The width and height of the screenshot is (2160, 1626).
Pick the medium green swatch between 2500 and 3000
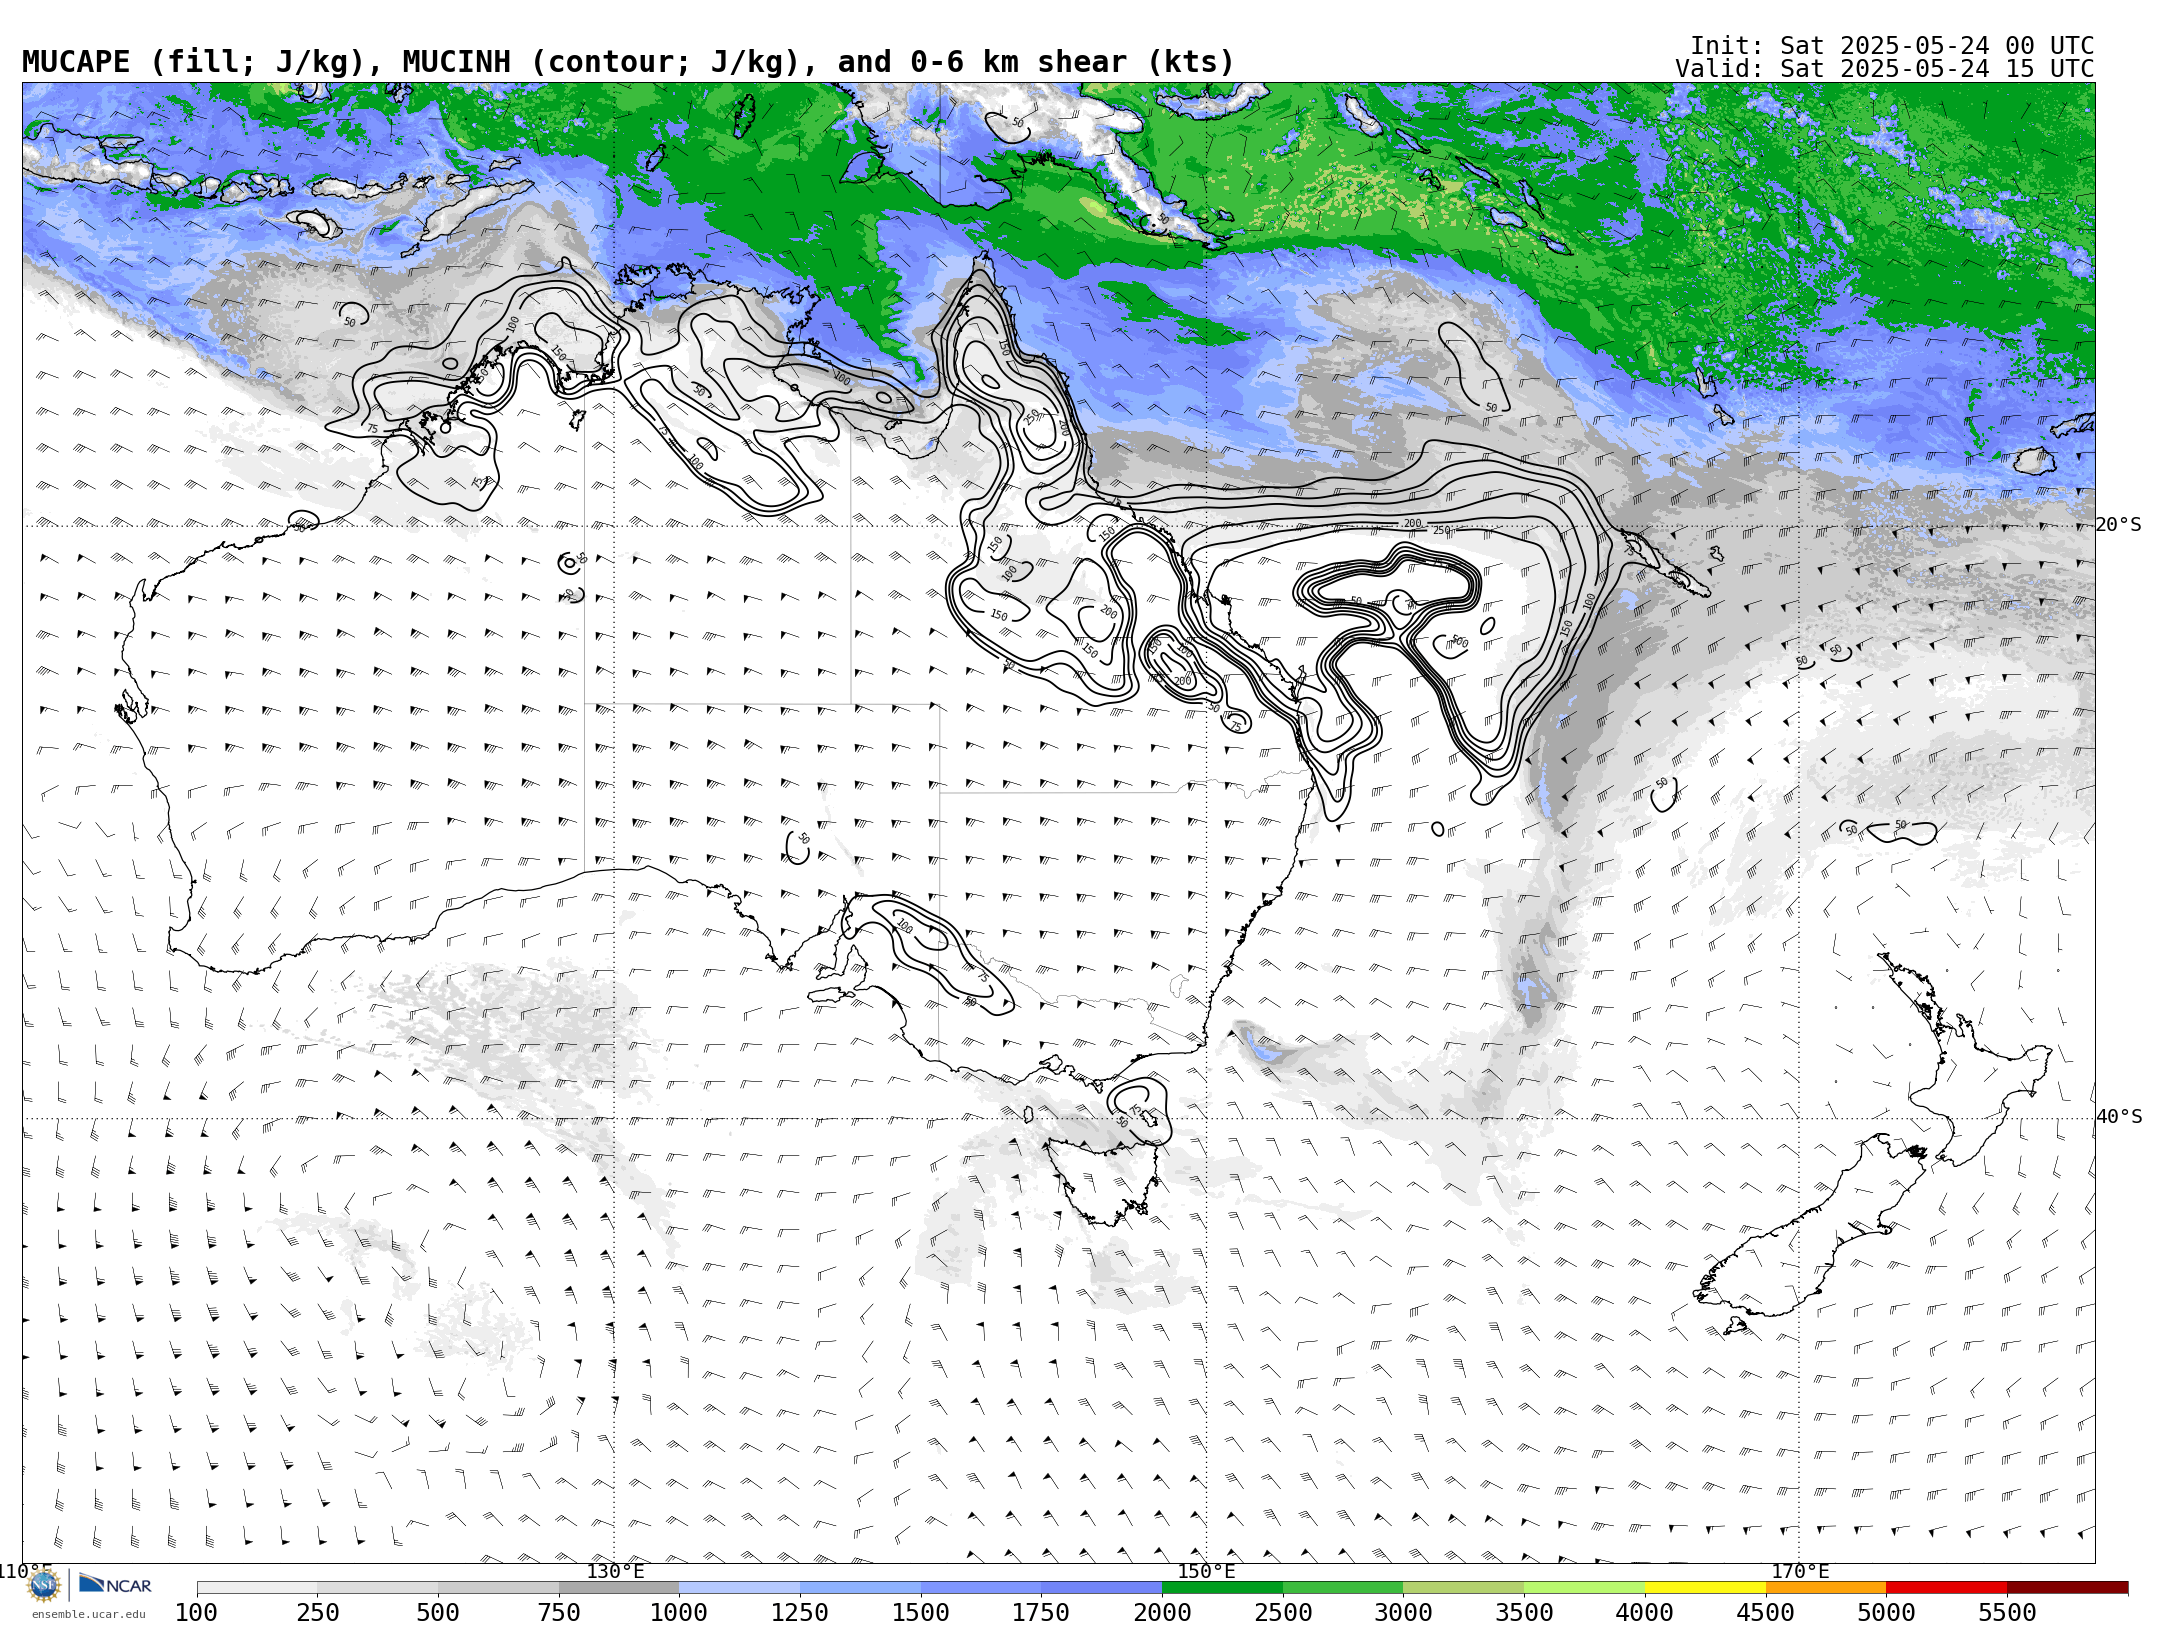point(1343,1588)
